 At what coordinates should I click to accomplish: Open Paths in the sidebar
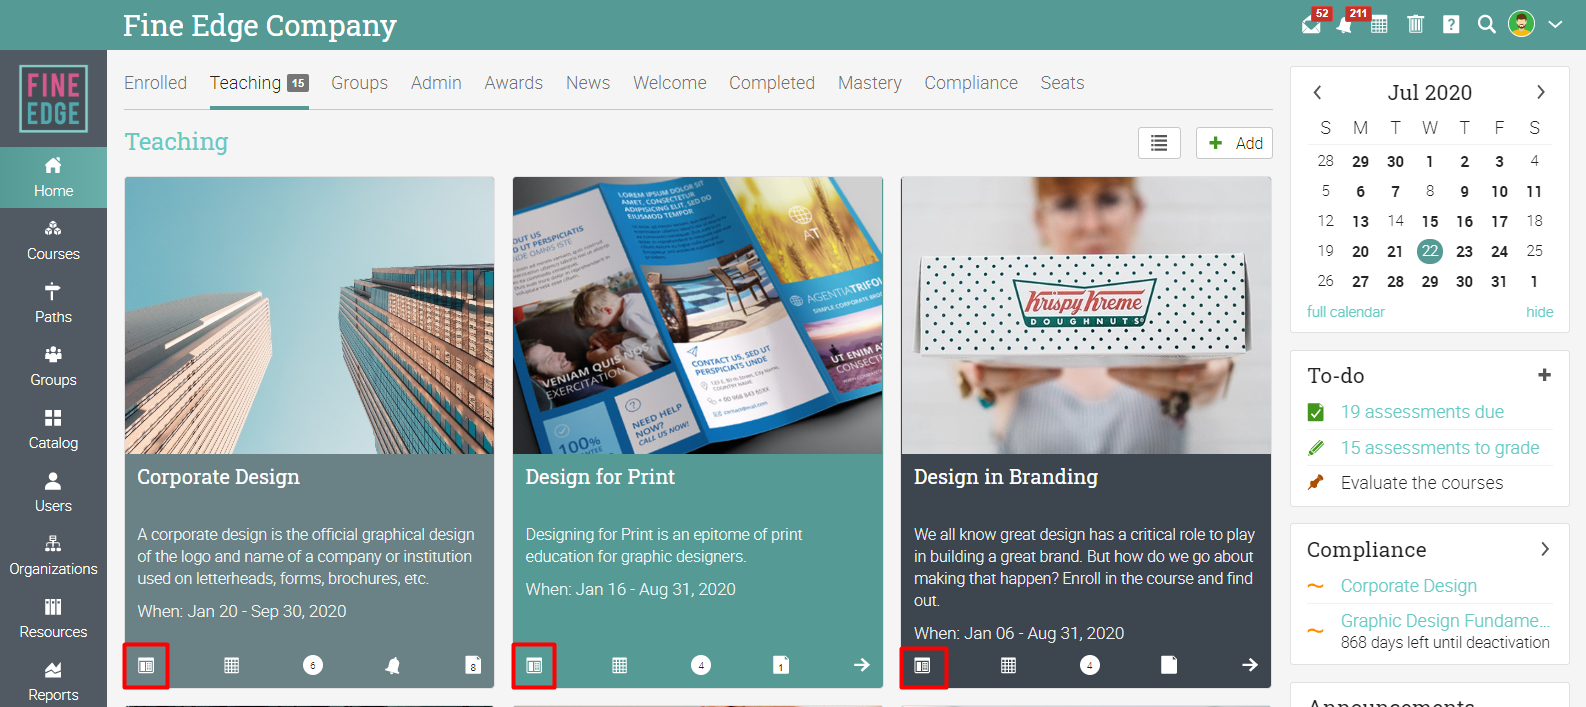click(53, 303)
